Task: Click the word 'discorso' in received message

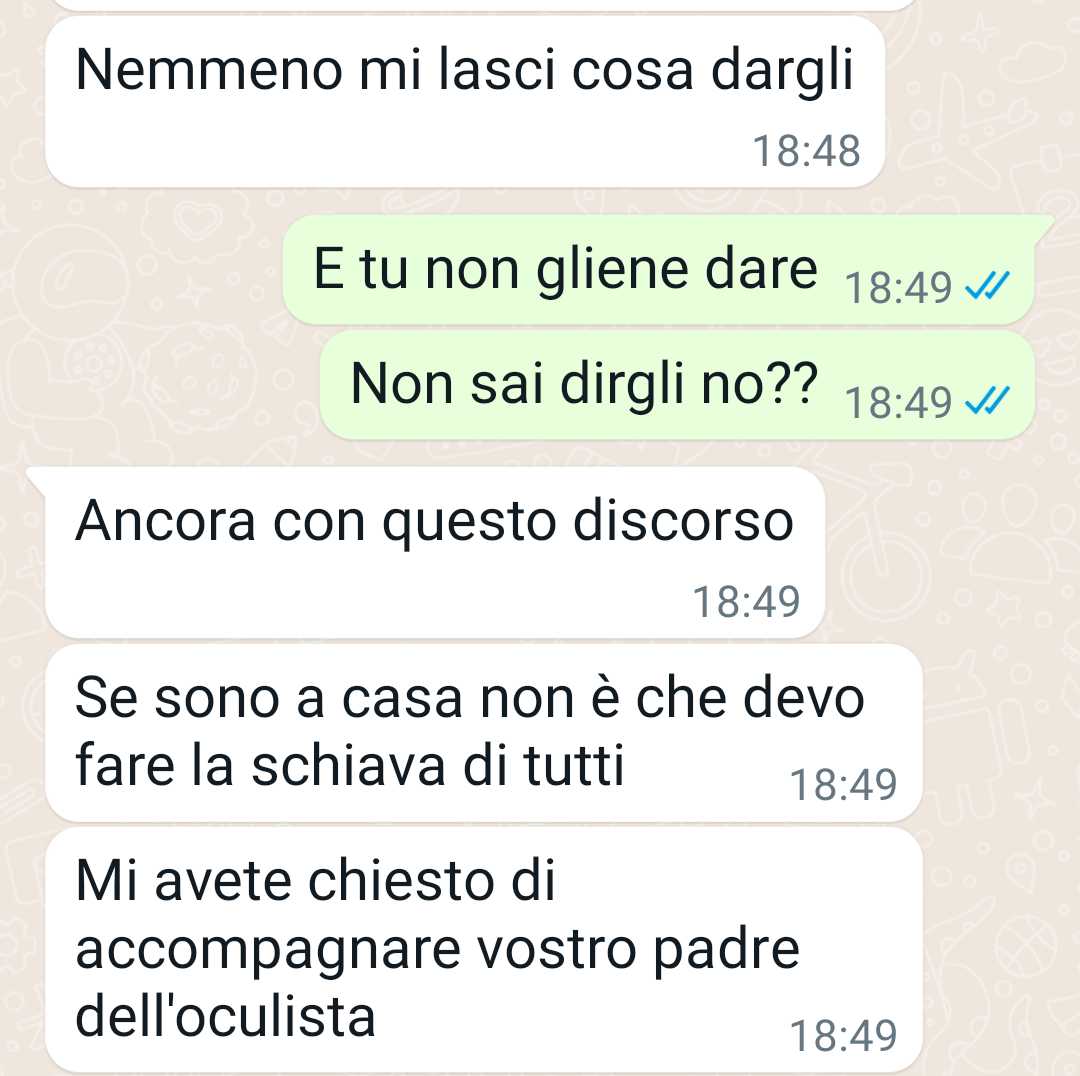Action: pyautogui.click(x=683, y=521)
